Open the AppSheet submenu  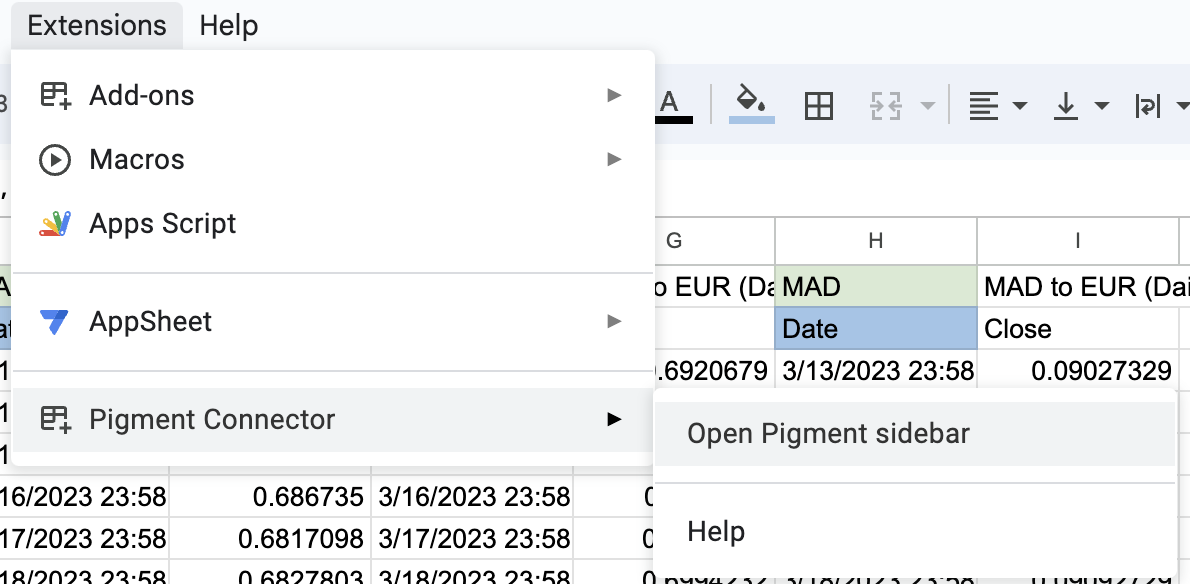click(x=332, y=322)
